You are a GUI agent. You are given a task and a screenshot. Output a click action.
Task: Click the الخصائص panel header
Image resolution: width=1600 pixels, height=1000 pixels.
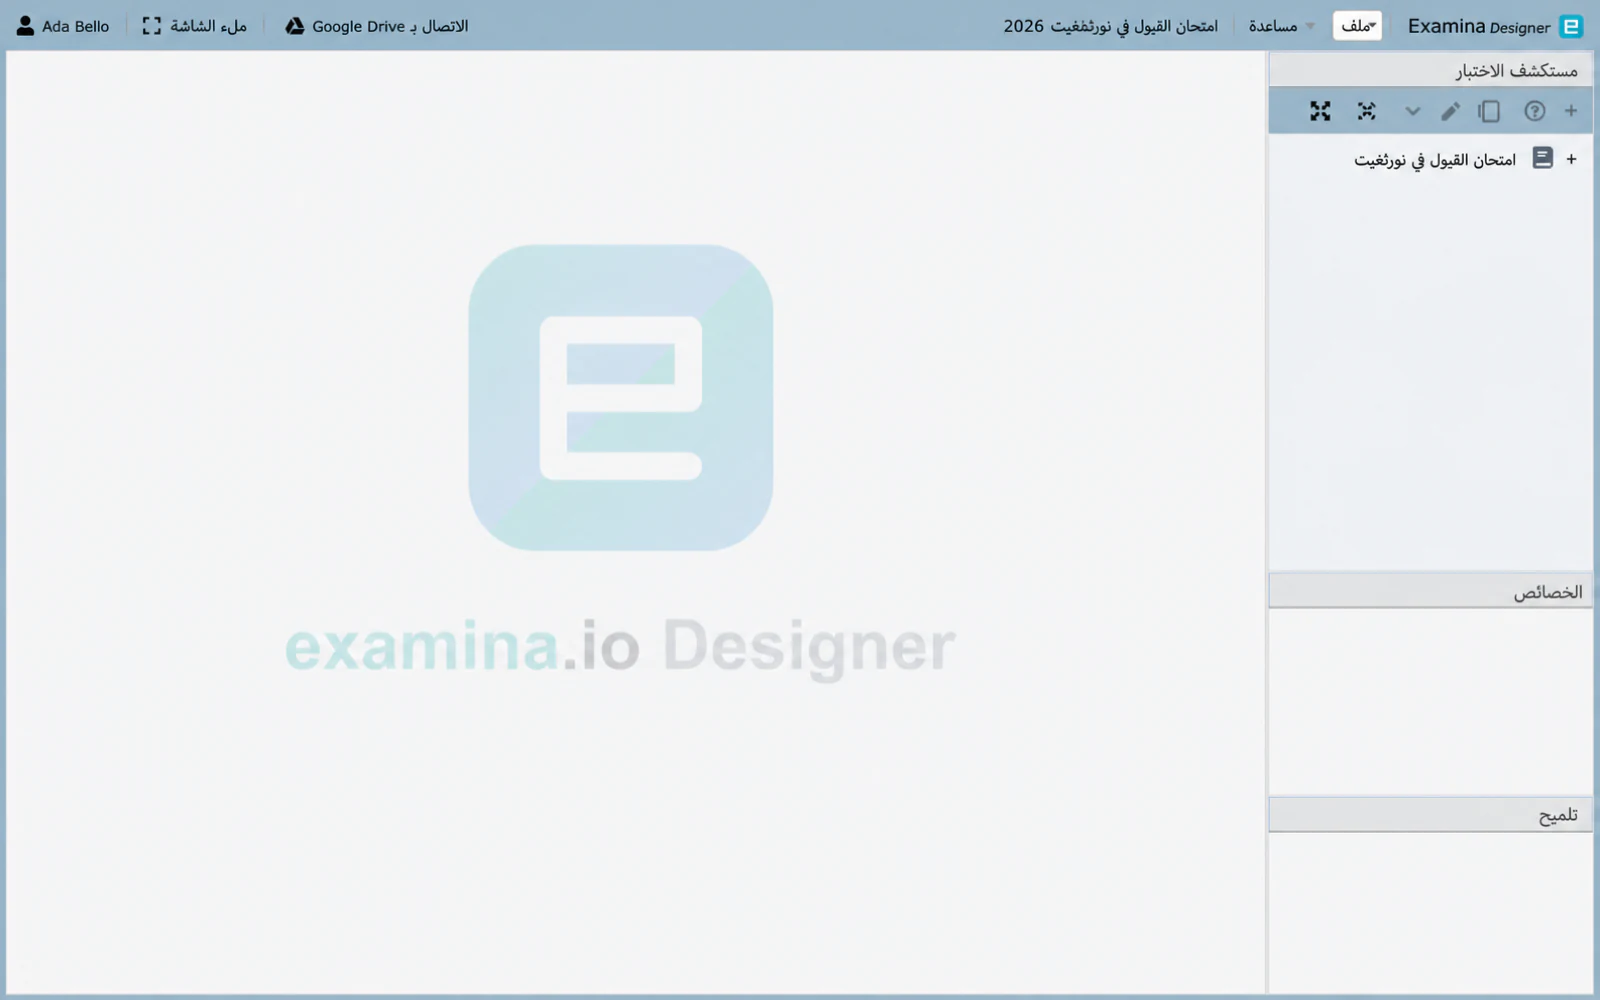coord(1430,591)
